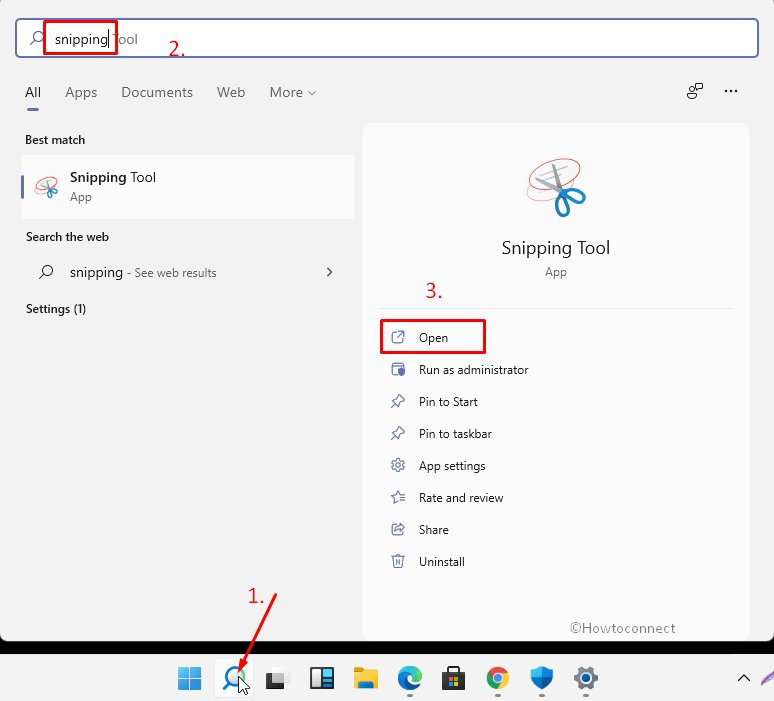This screenshot has width=774, height=701.
Task: Open Microsoft Store from taskbar
Action: coord(454,678)
